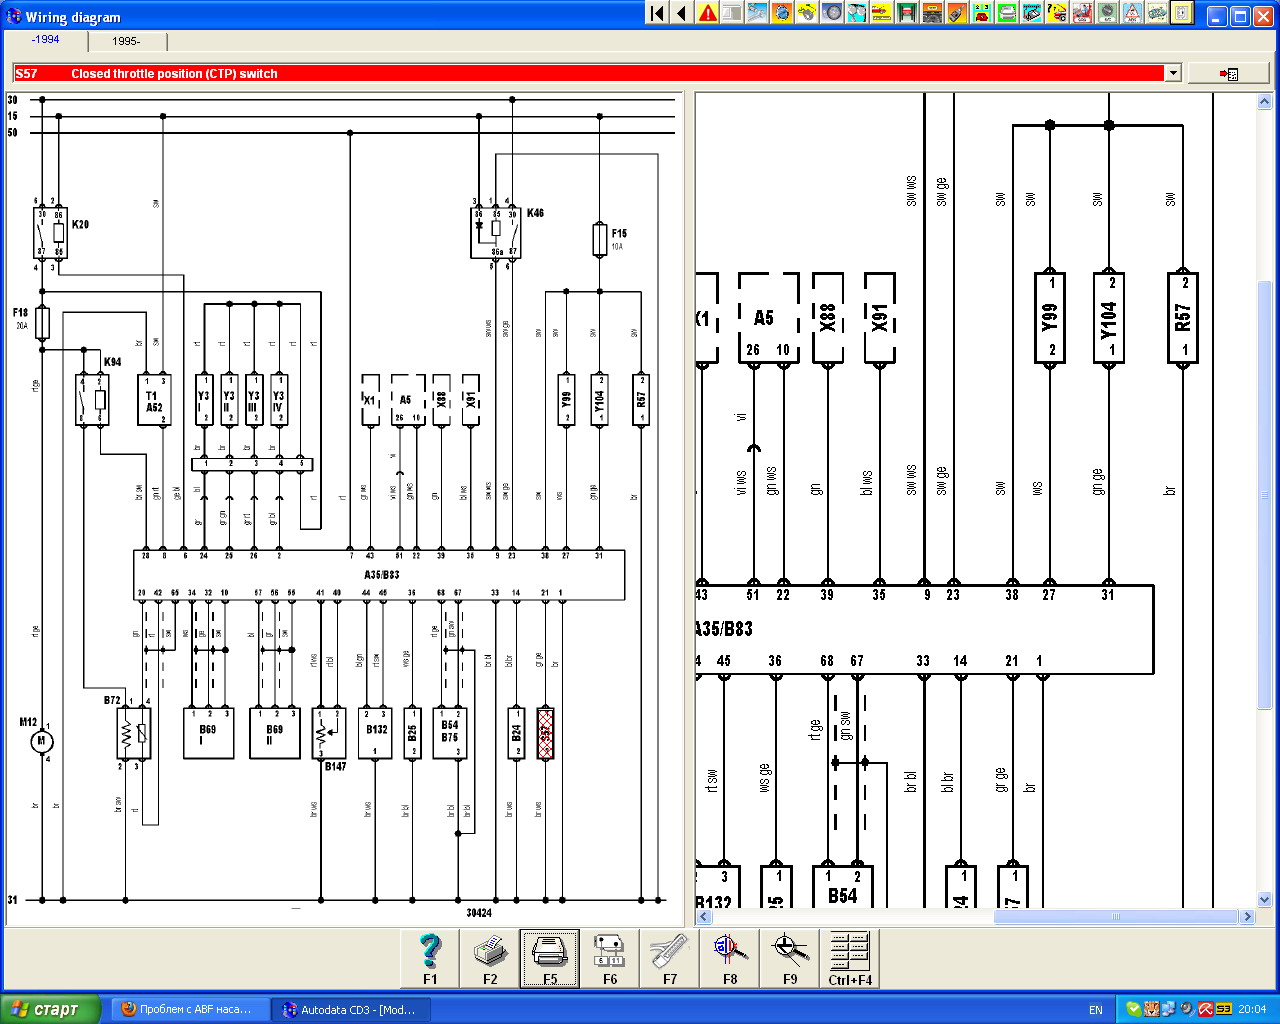
Task: Open help with the F1 question mark
Action: tap(430, 958)
